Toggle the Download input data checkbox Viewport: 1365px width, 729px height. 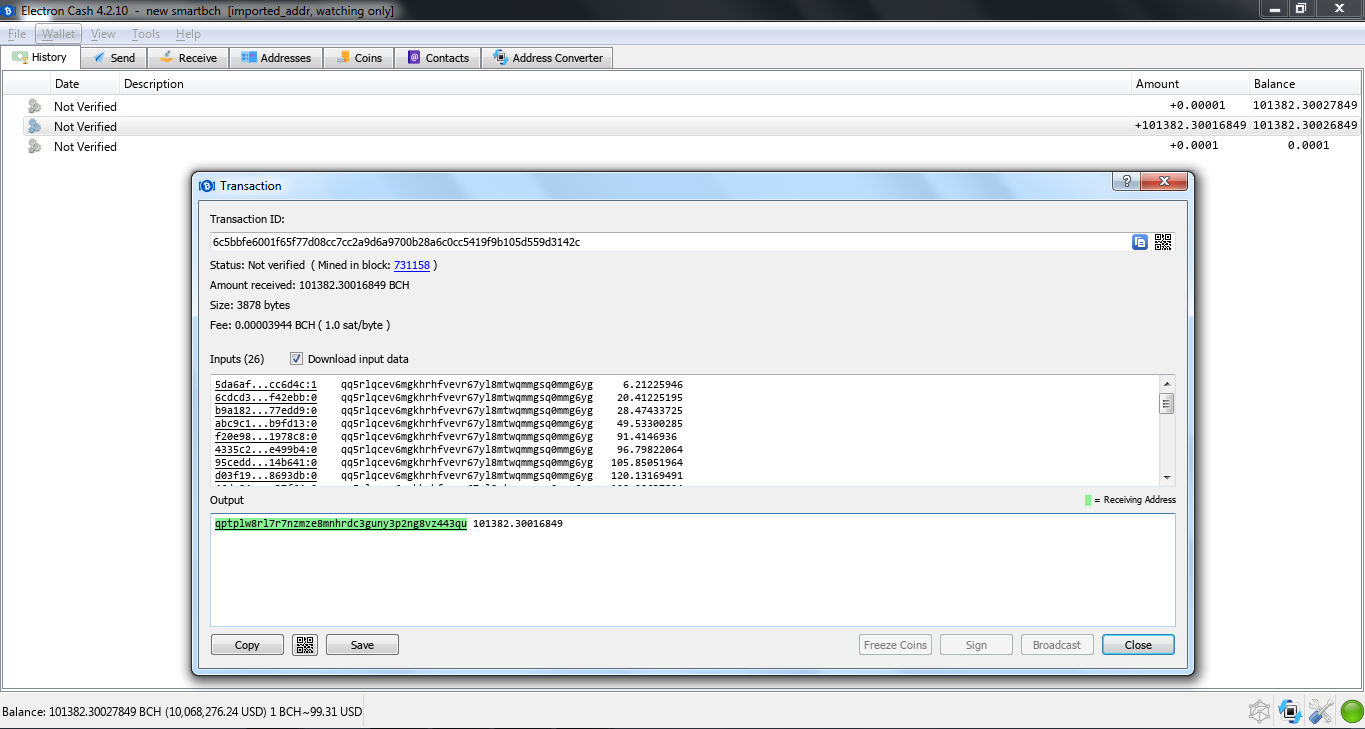(296, 359)
